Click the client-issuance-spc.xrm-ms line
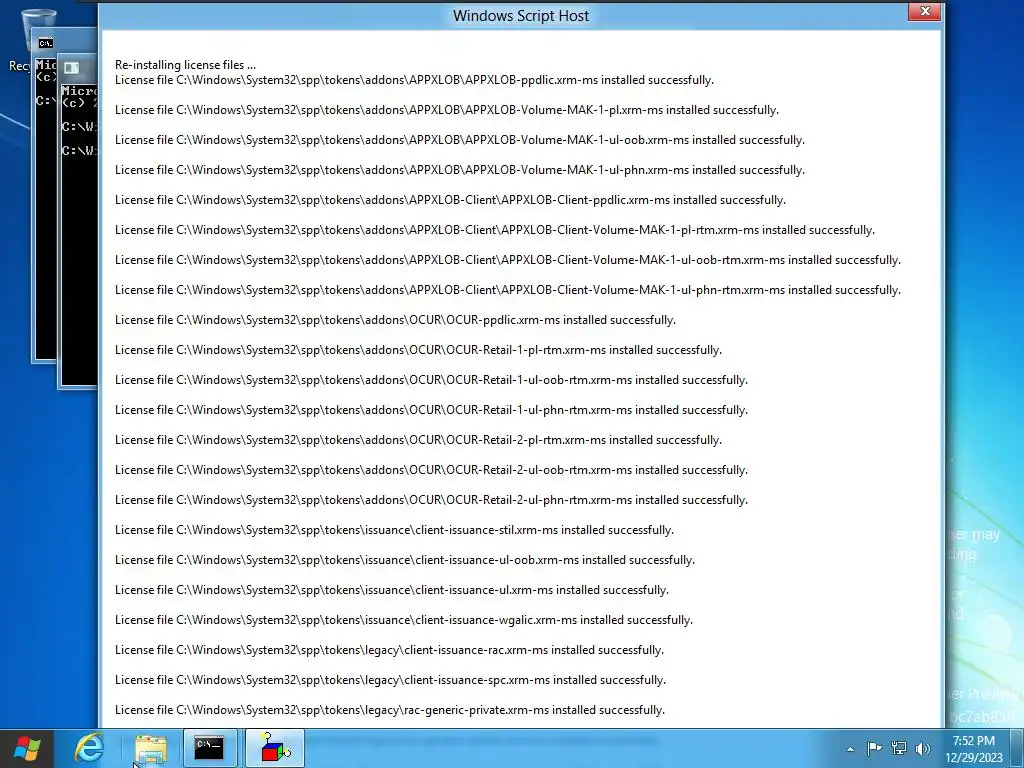 point(391,680)
